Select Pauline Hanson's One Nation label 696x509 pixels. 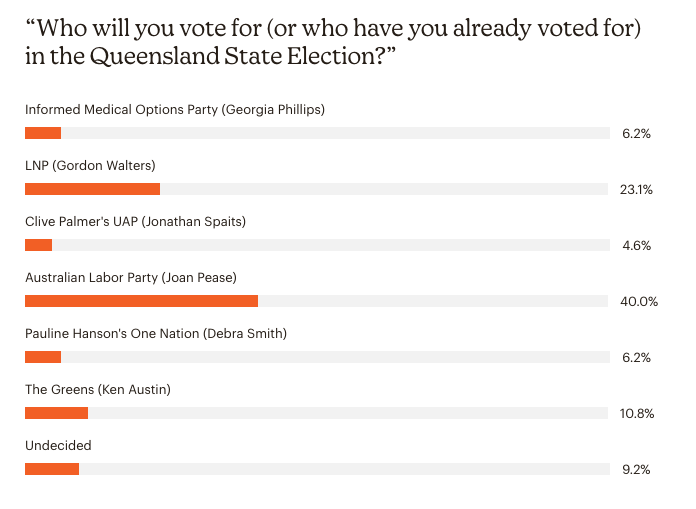pyautogui.click(x=156, y=334)
